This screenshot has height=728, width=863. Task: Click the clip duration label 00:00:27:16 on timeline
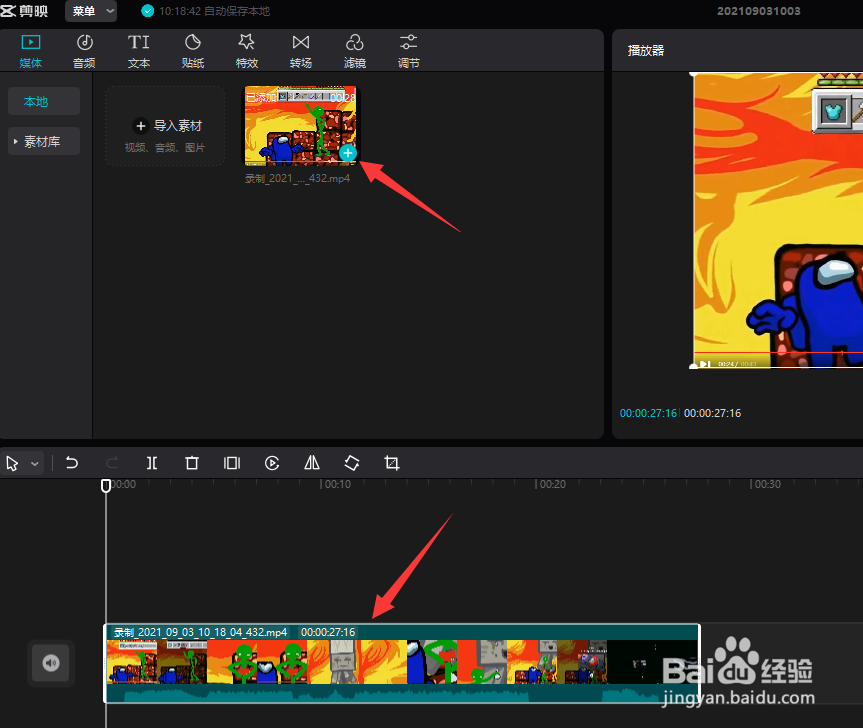[327, 632]
